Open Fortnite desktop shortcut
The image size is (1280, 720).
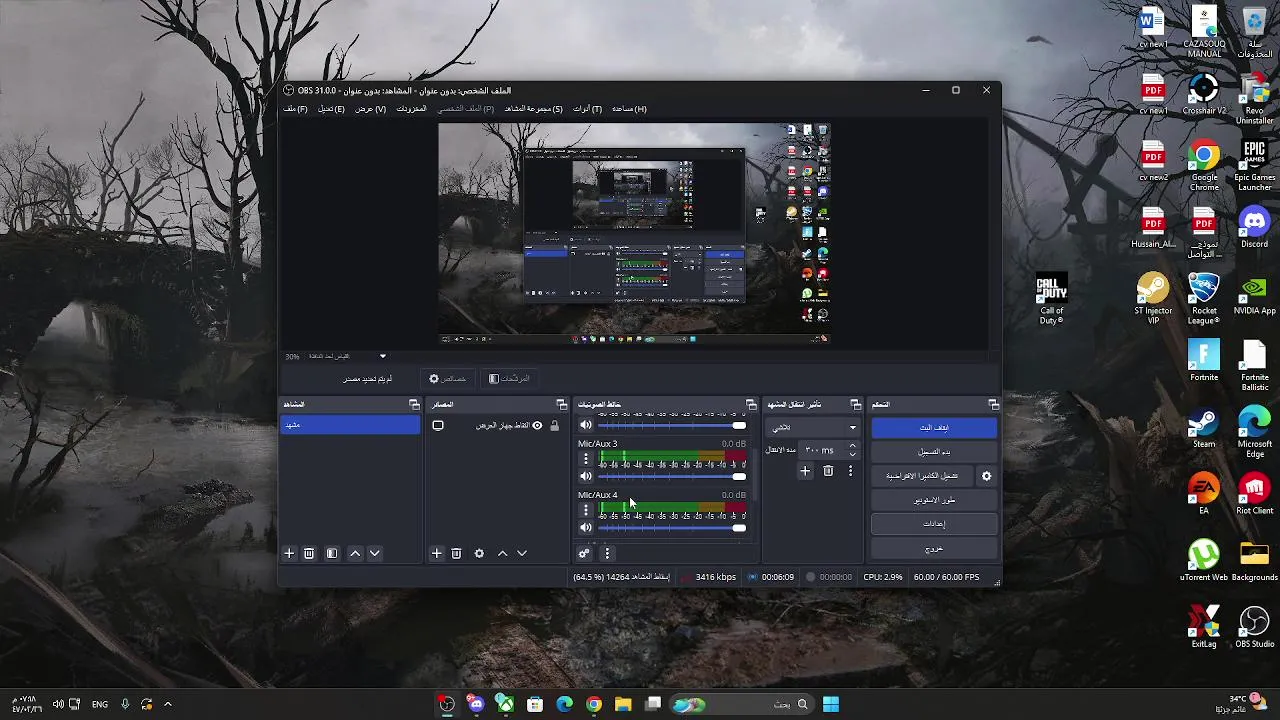(x=1204, y=360)
